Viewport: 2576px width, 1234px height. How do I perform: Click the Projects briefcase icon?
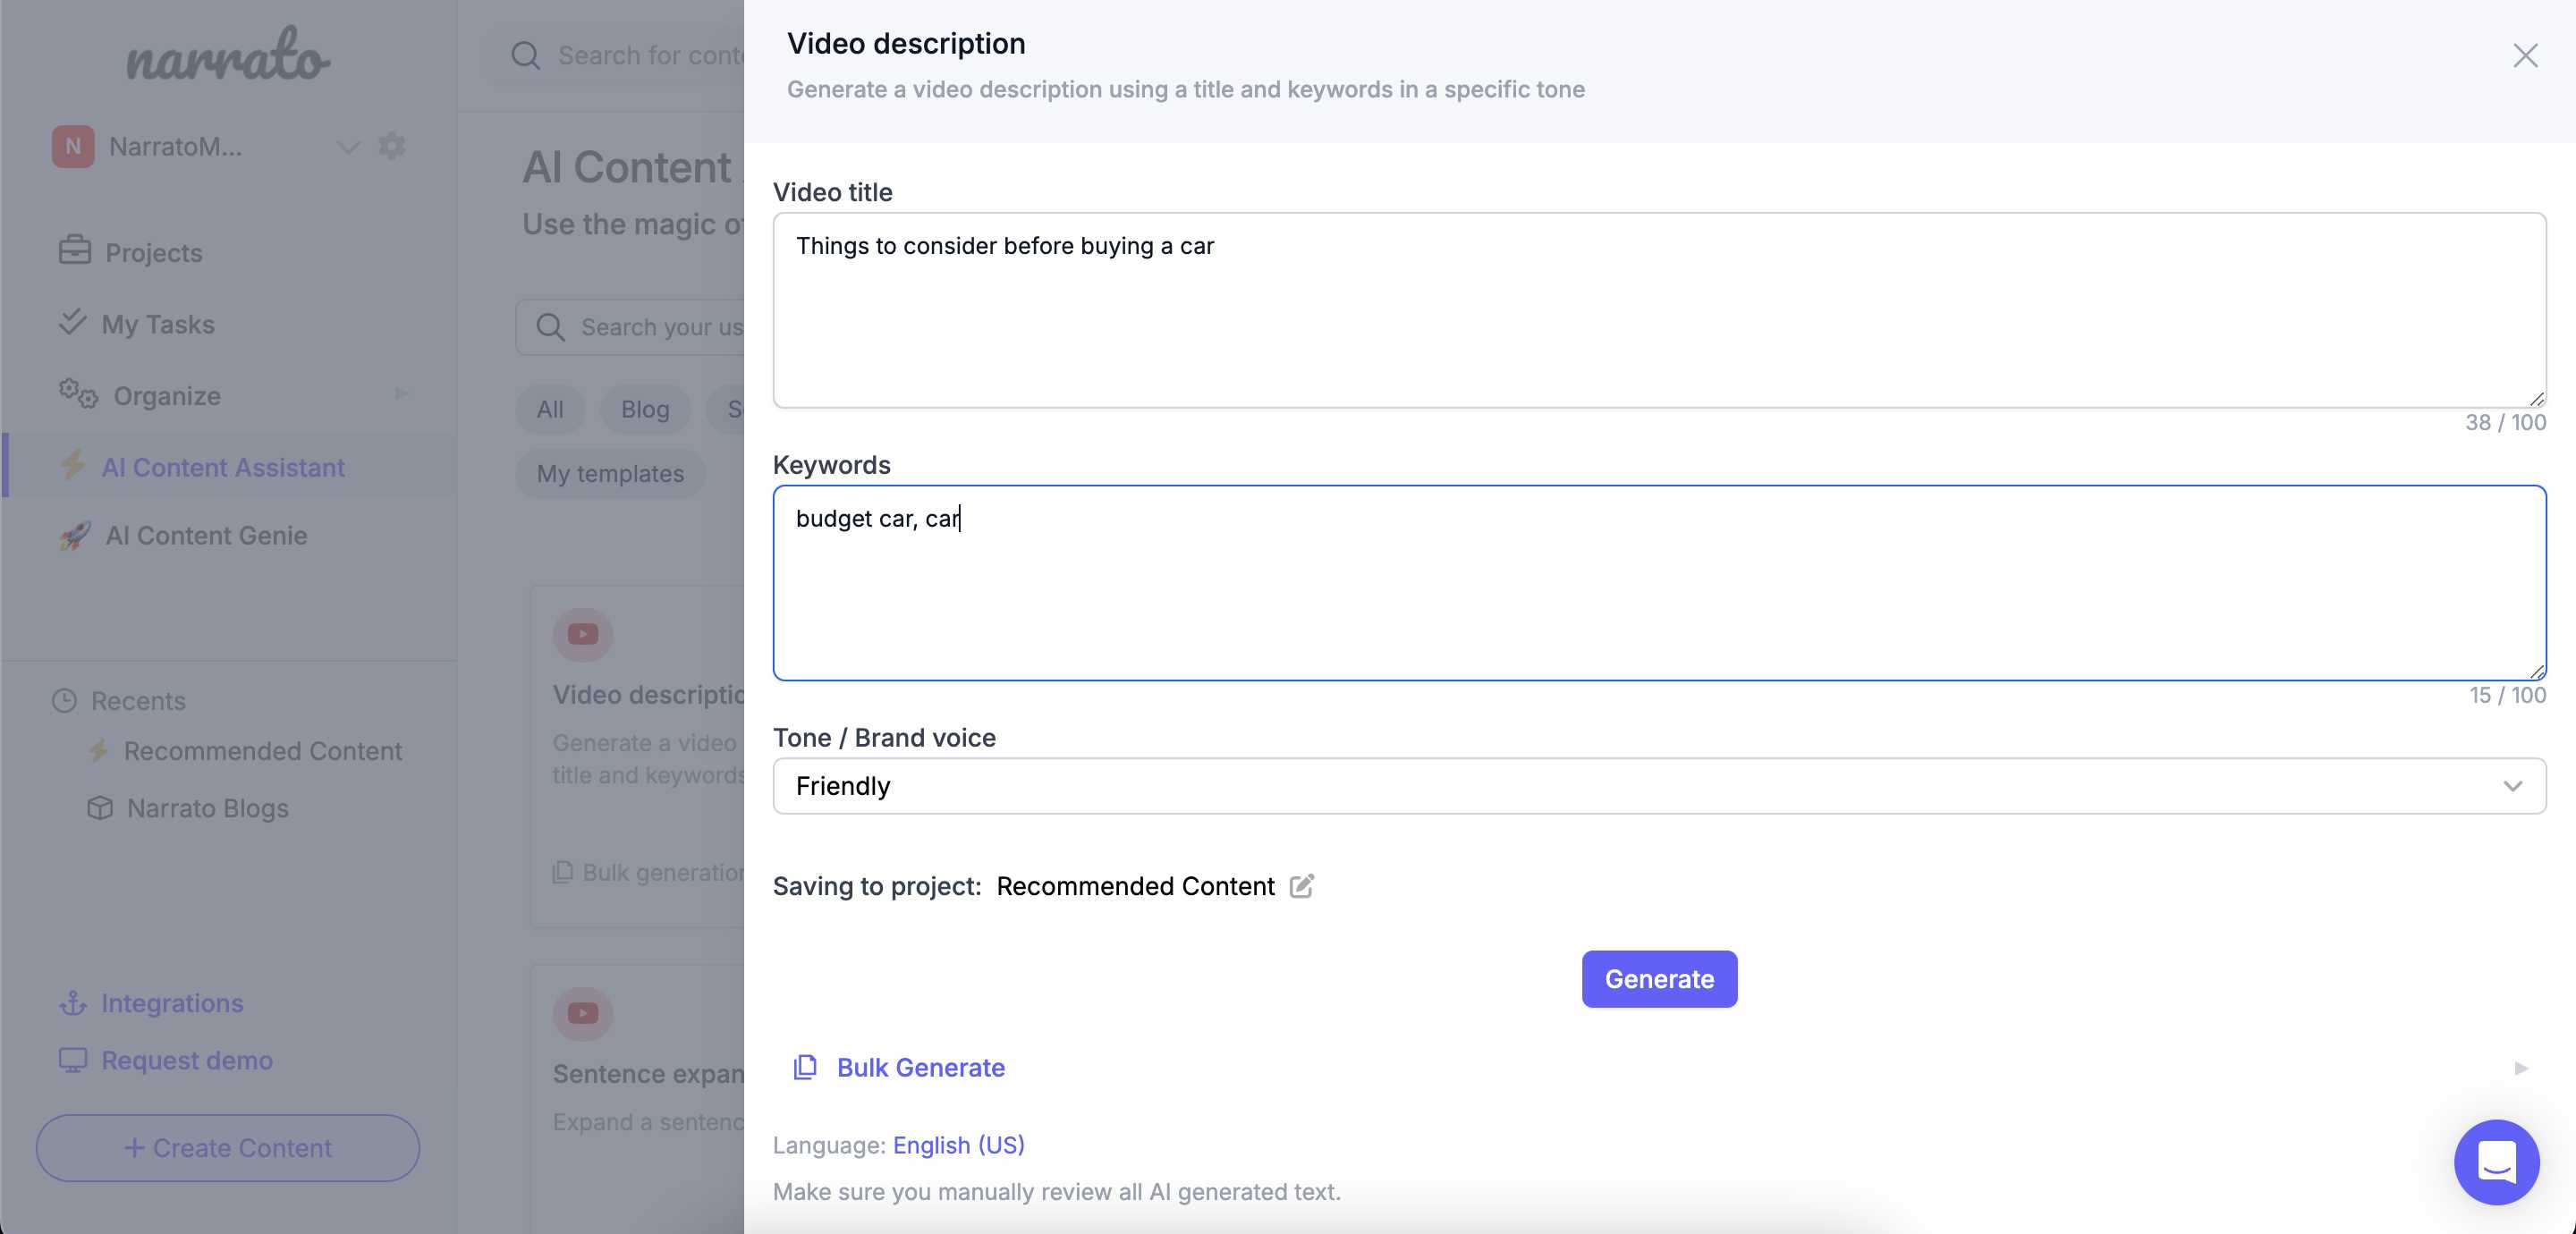[75, 250]
